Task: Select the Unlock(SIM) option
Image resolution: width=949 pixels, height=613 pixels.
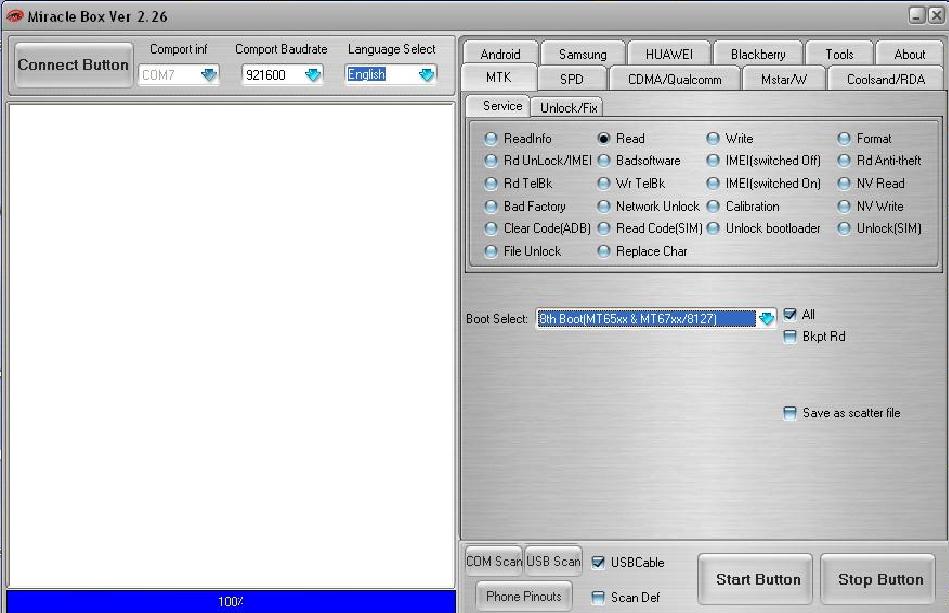Action: 879,228
